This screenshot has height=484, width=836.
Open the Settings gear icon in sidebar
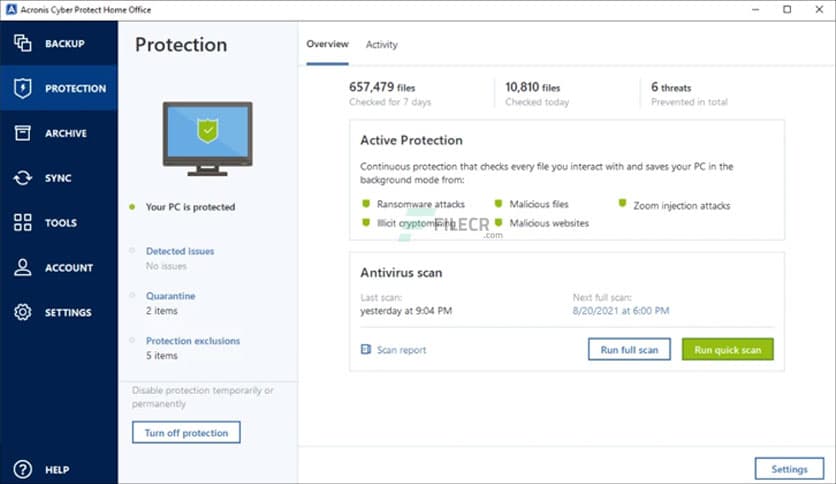[22, 313]
